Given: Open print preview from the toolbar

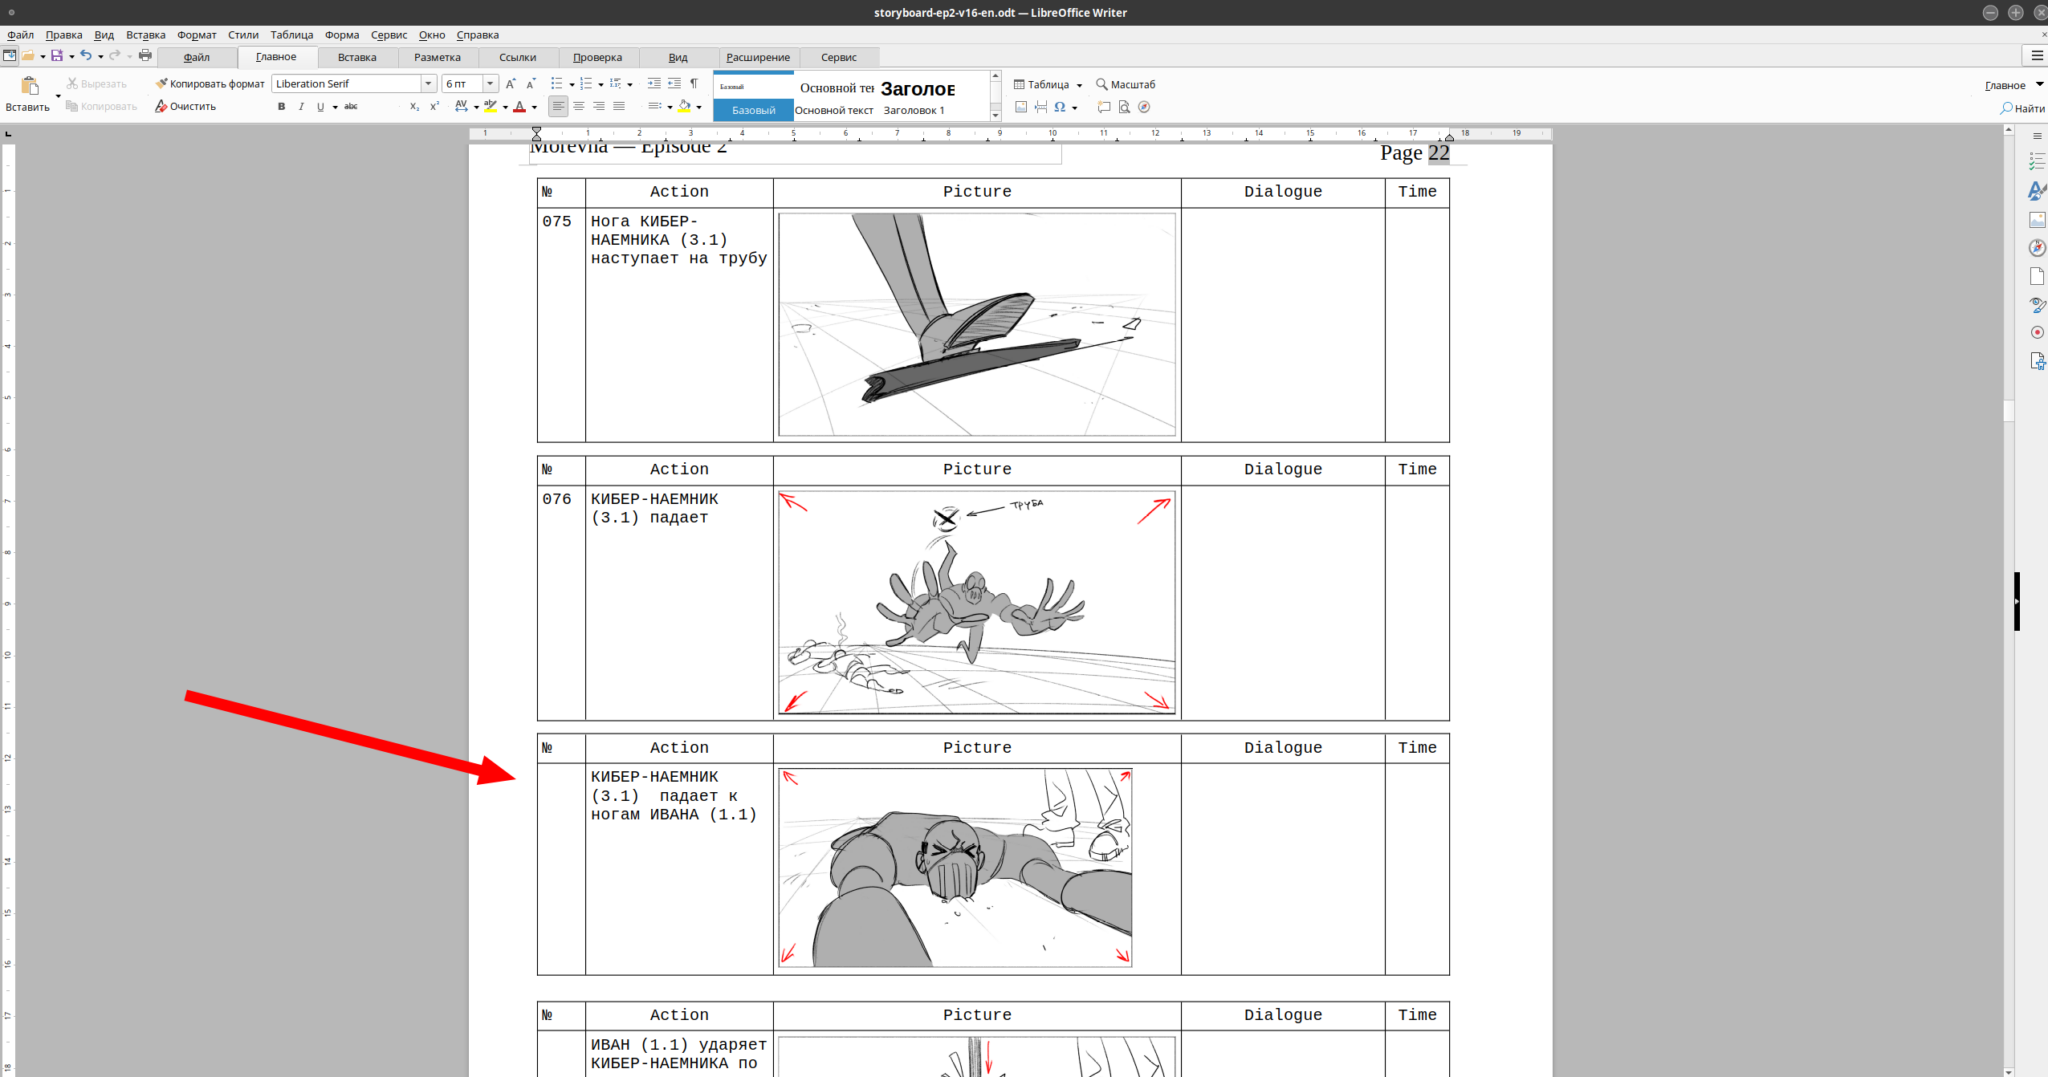Looking at the screenshot, I should click(1124, 107).
